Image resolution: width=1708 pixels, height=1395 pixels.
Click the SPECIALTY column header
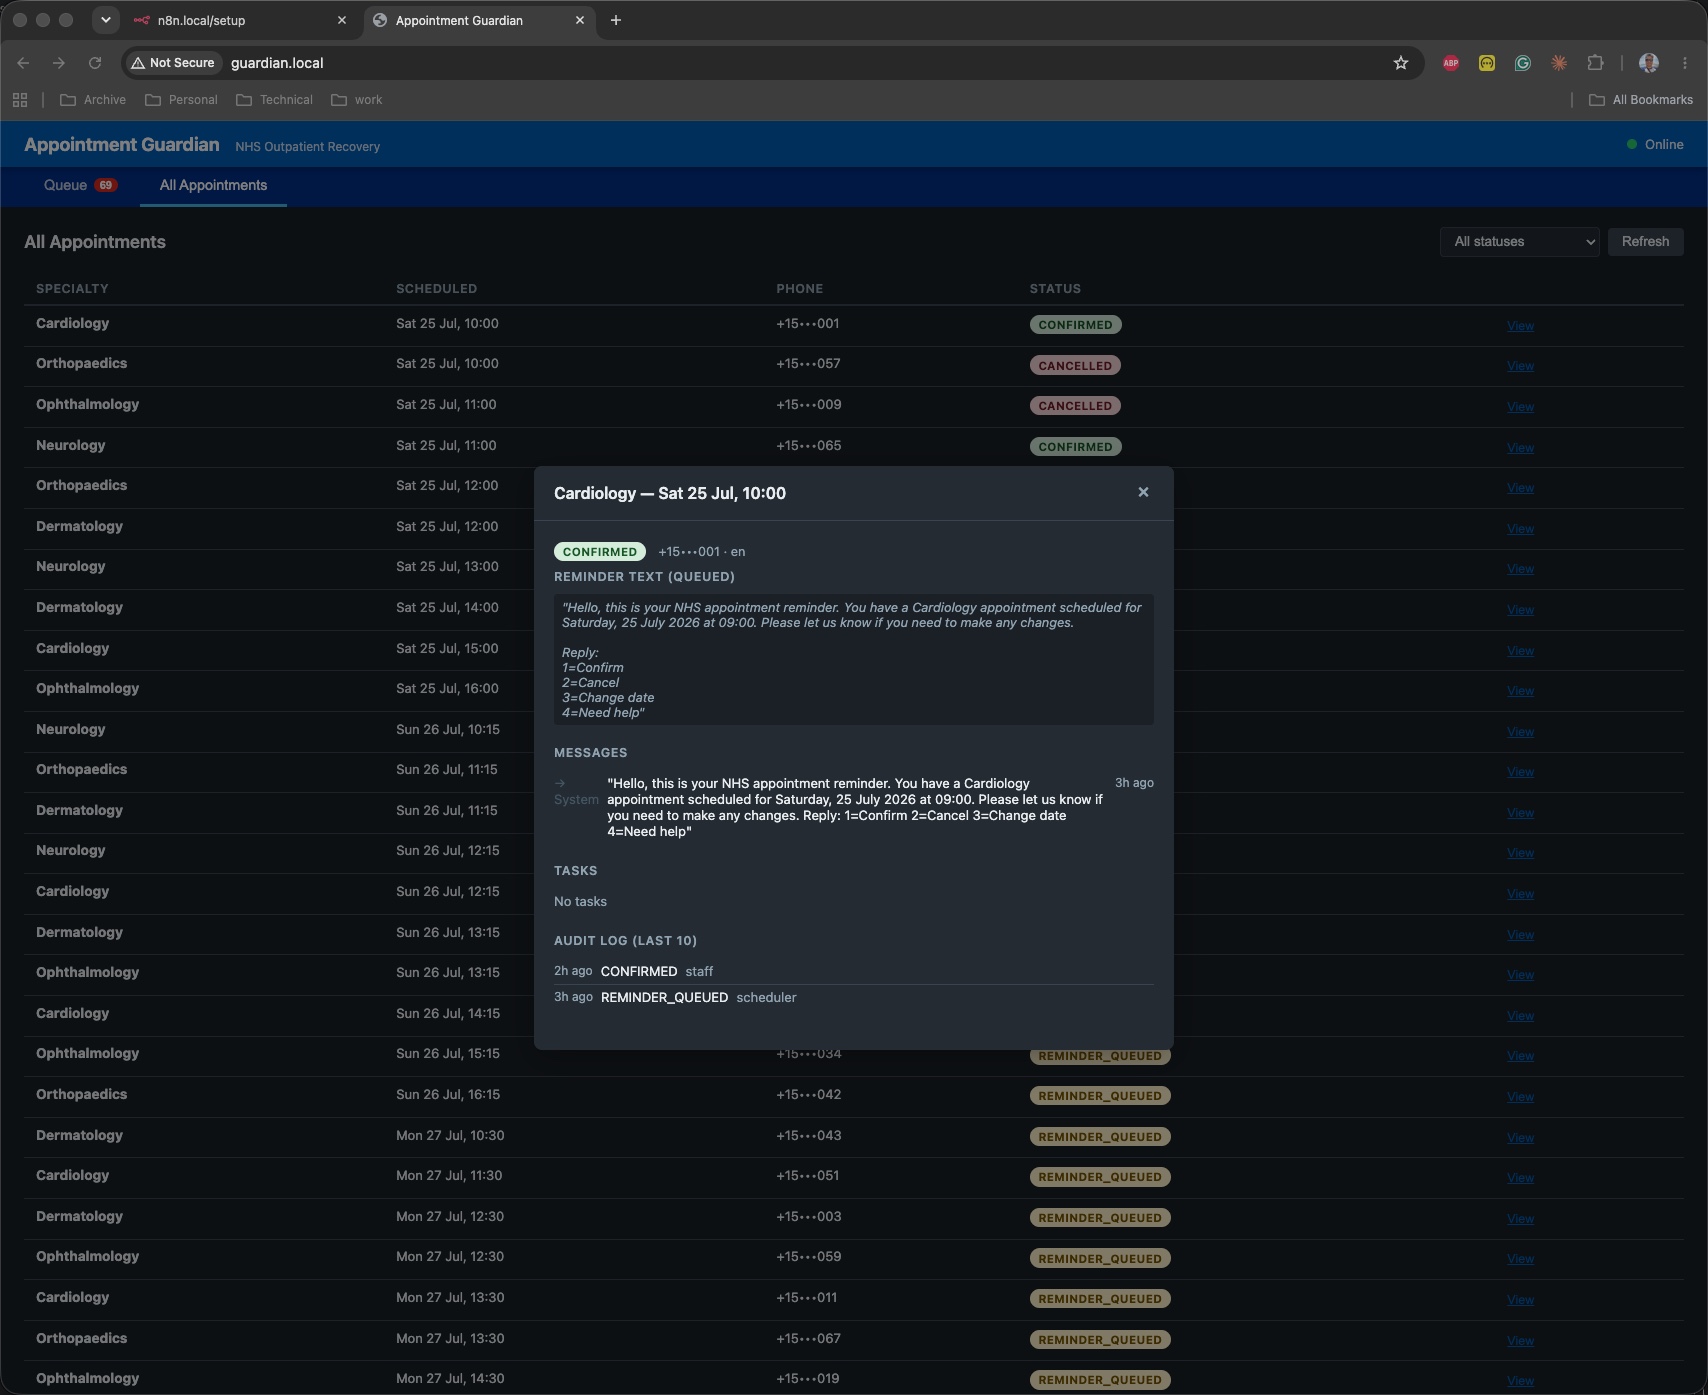(x=72, y=288)
